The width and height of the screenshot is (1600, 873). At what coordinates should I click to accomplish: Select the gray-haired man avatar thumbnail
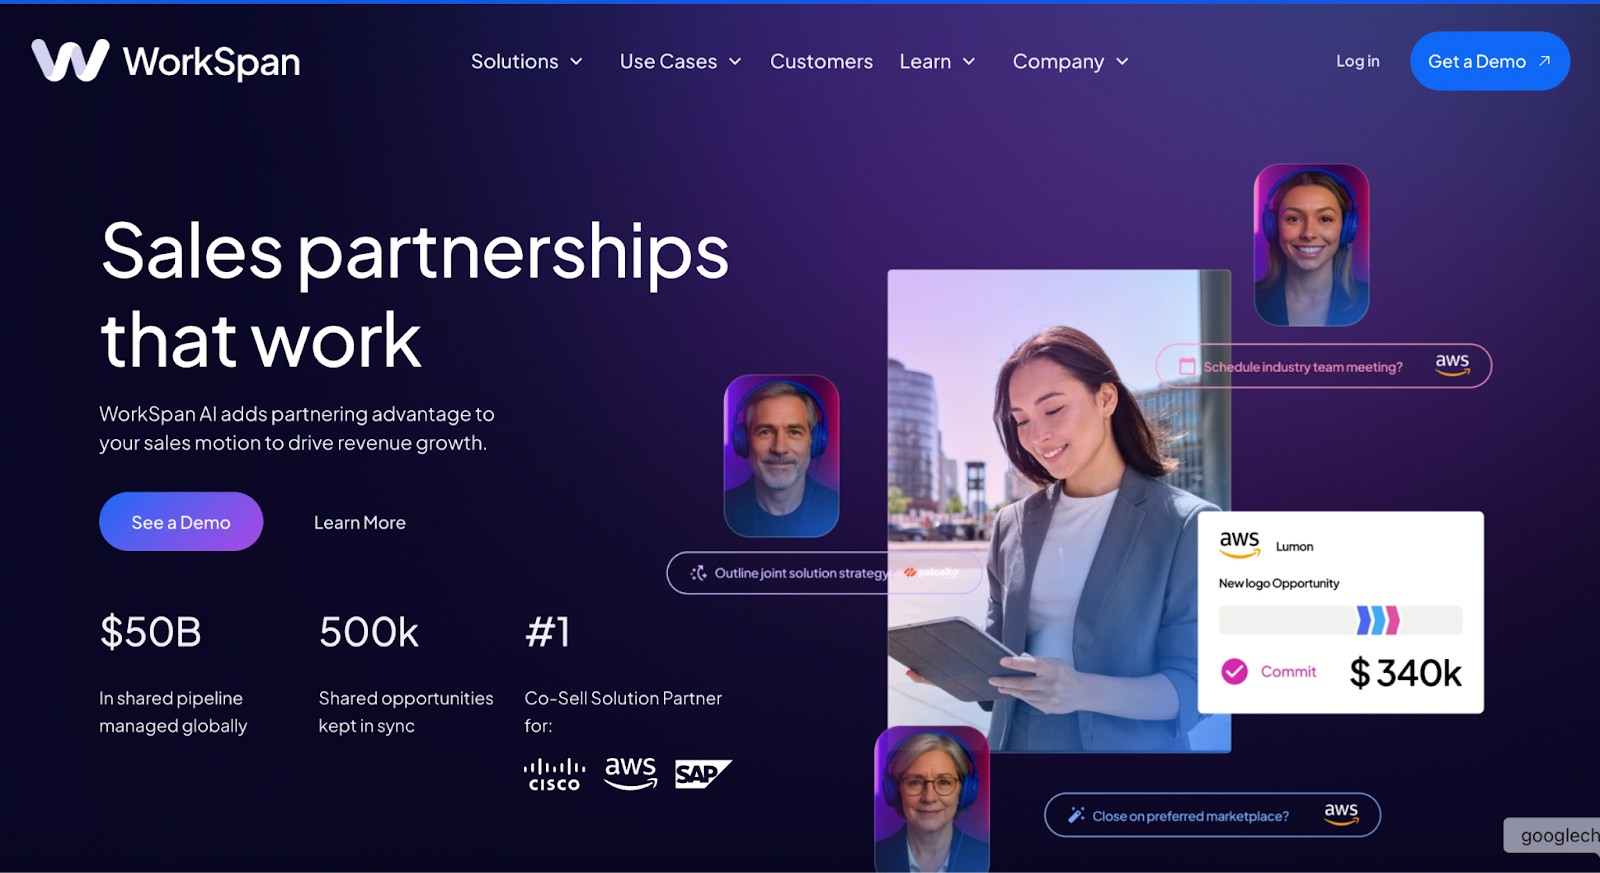coord(781,456)
